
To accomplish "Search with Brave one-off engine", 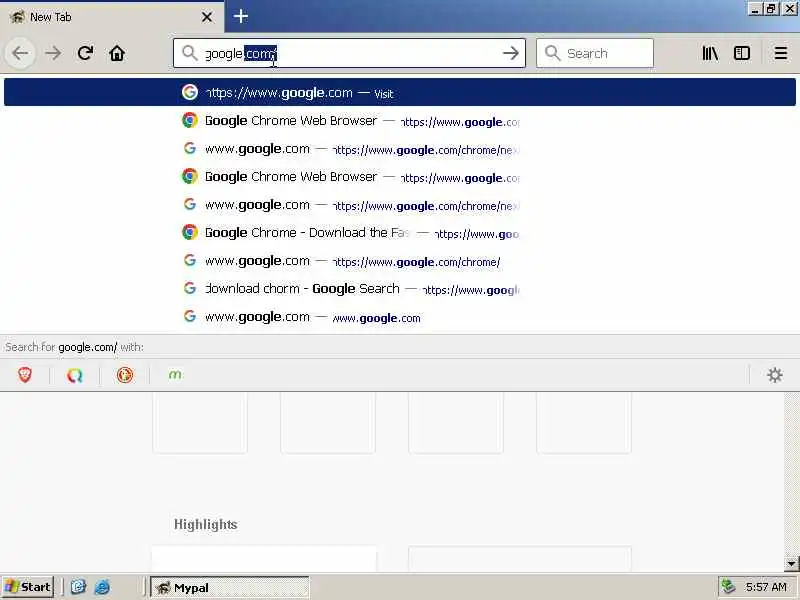I will [x=24, y=375].
